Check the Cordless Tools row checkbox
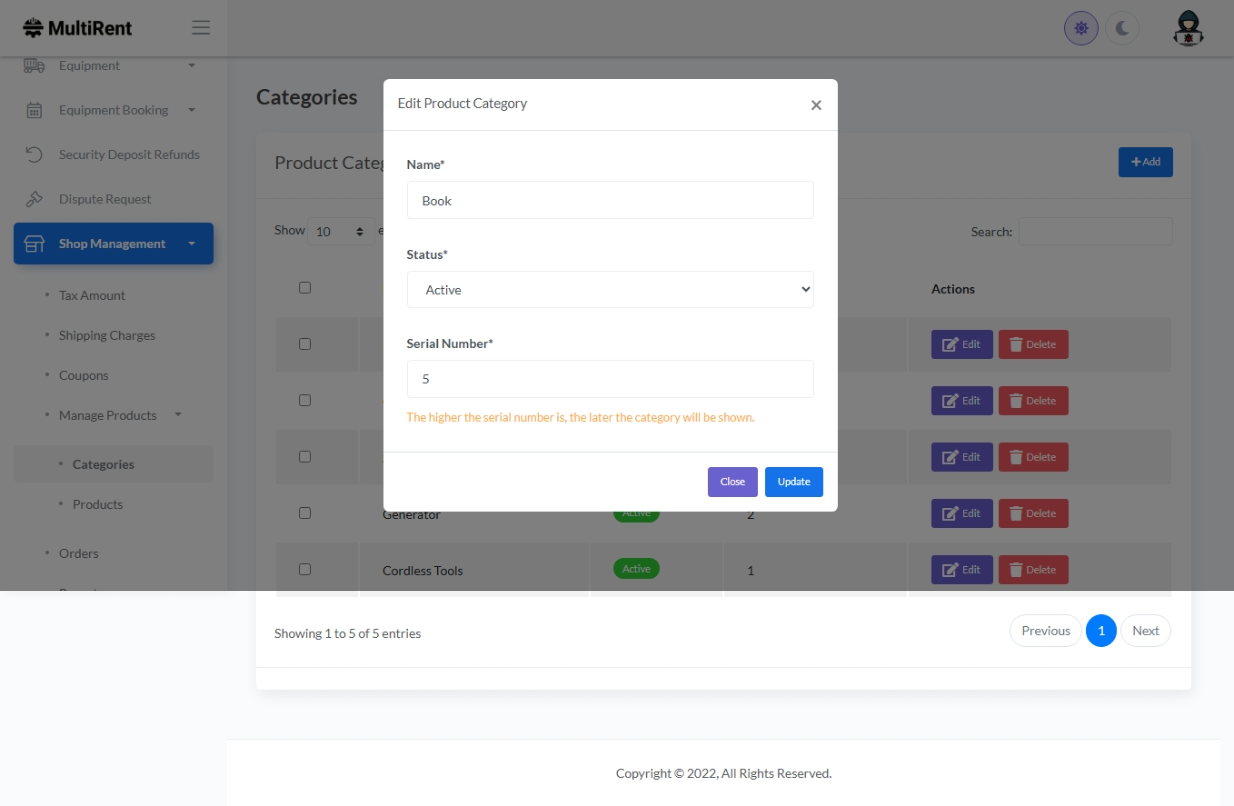This screenshot has height=806, width=1234. click(305, 569)
